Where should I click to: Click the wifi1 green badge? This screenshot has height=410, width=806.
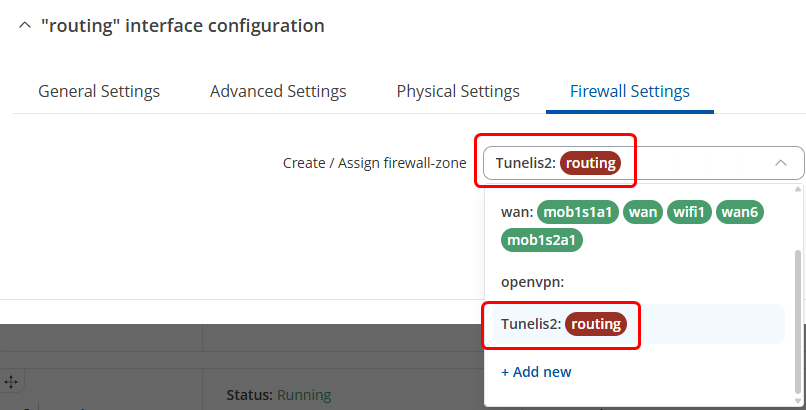pos(689,212)
